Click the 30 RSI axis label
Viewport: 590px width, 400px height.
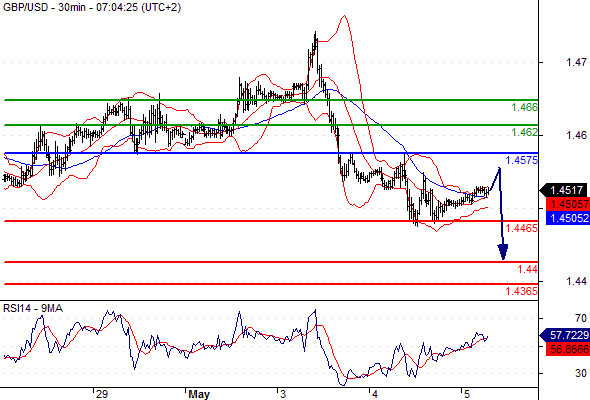pyautogui.click(x=581, y=373)
